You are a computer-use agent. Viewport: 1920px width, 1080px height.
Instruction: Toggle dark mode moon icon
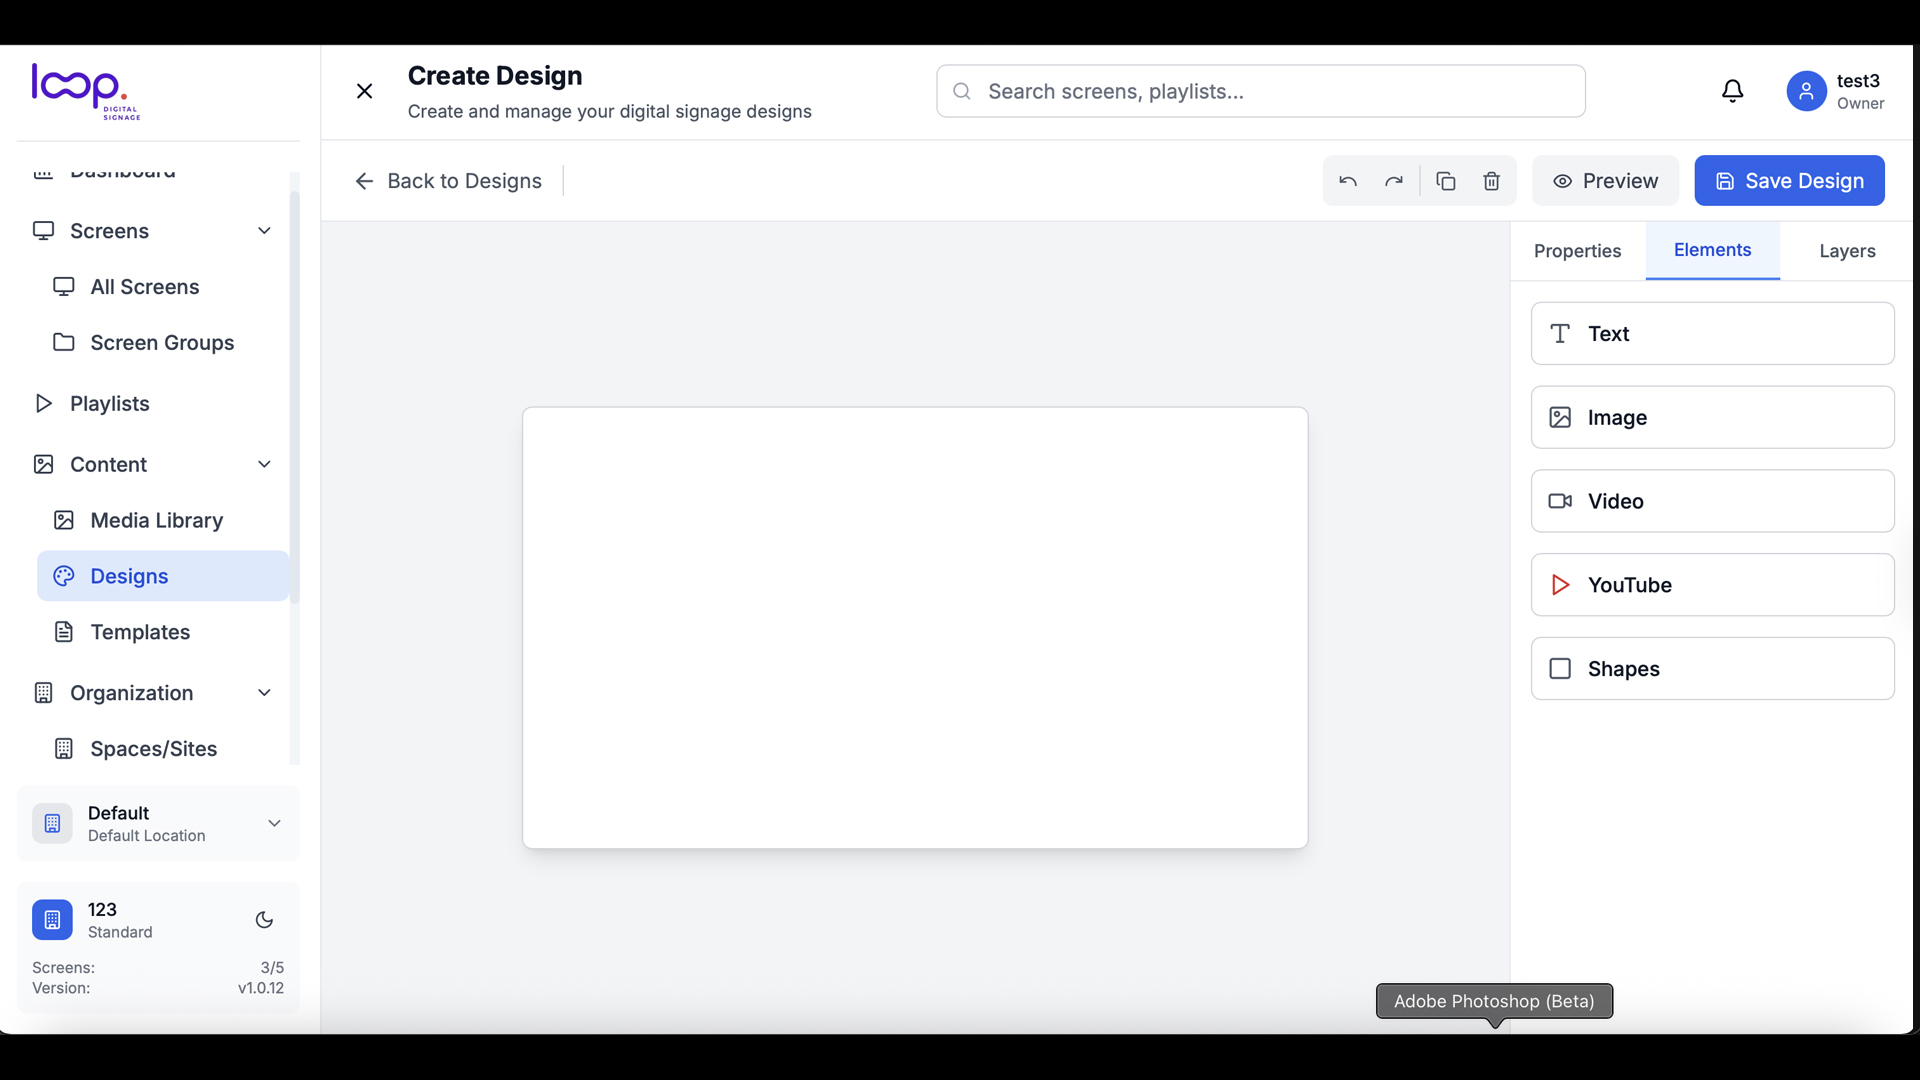click(264, 920)
